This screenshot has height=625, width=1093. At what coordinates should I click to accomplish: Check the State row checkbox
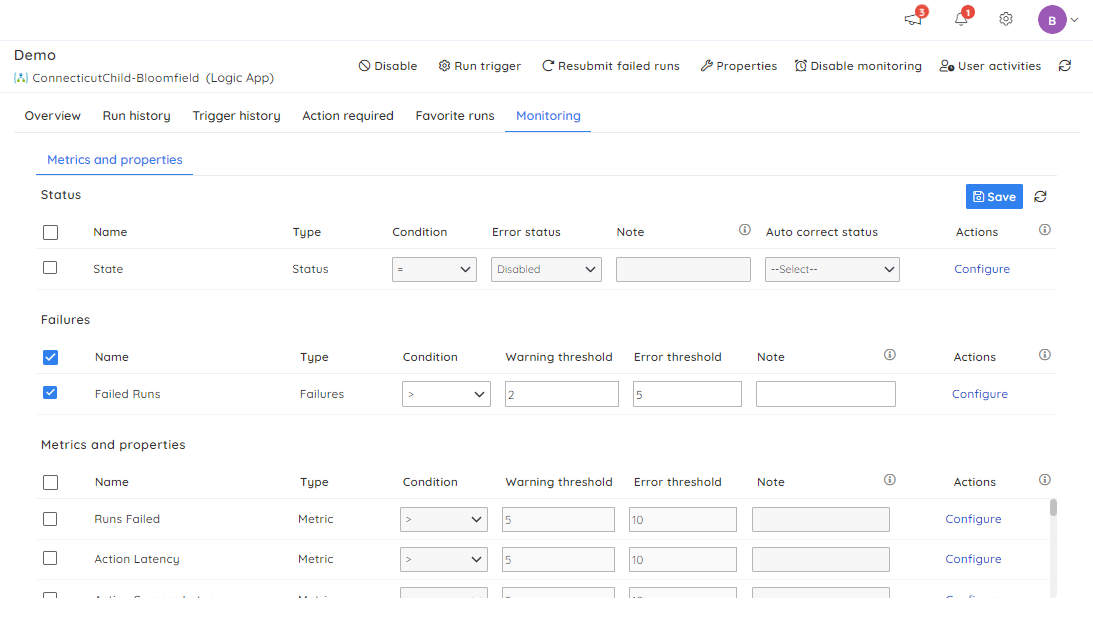[49, 268]
